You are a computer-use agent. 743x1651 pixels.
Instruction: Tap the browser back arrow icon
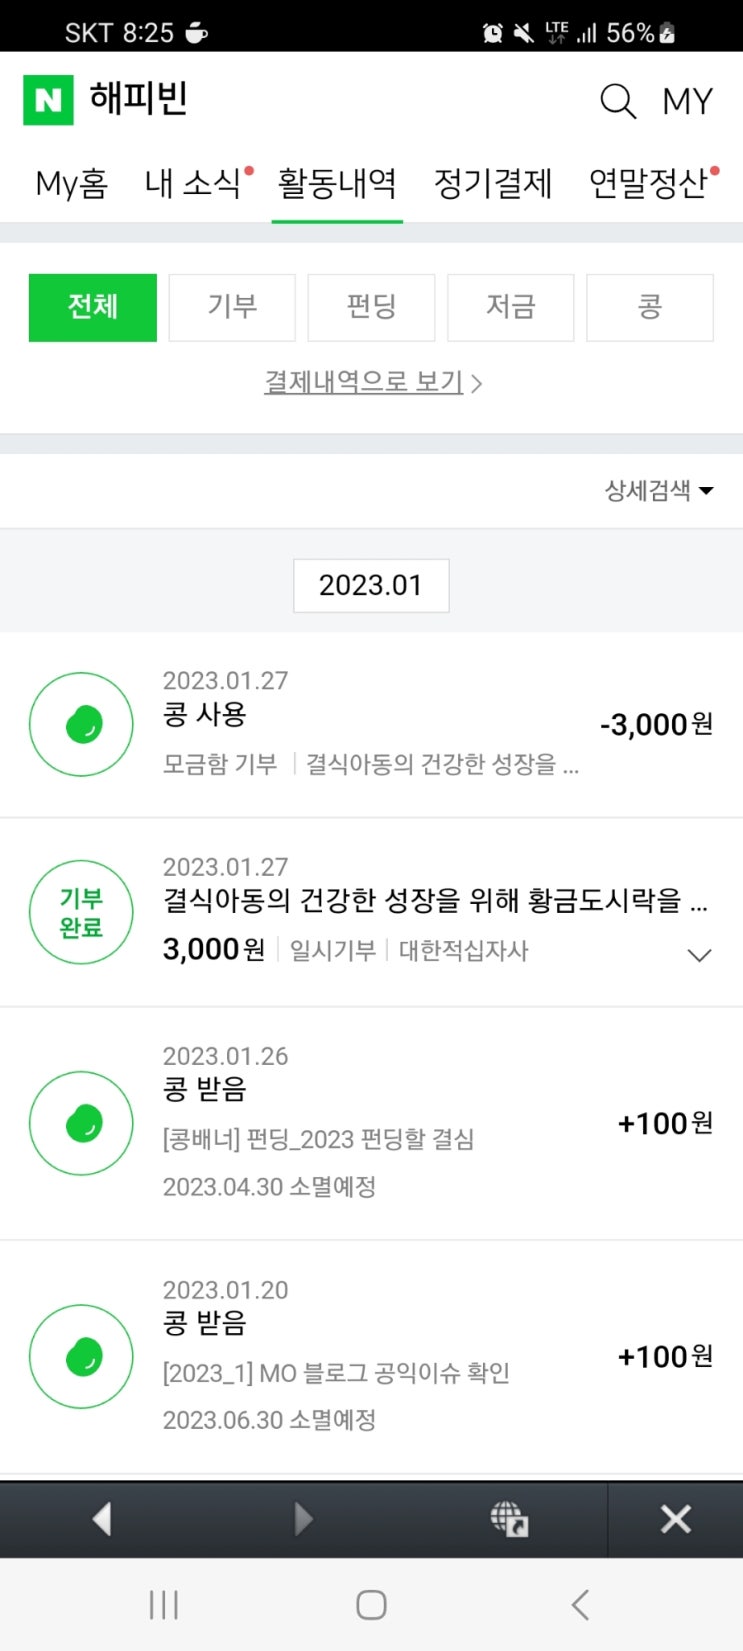(x=101, y=1519)
